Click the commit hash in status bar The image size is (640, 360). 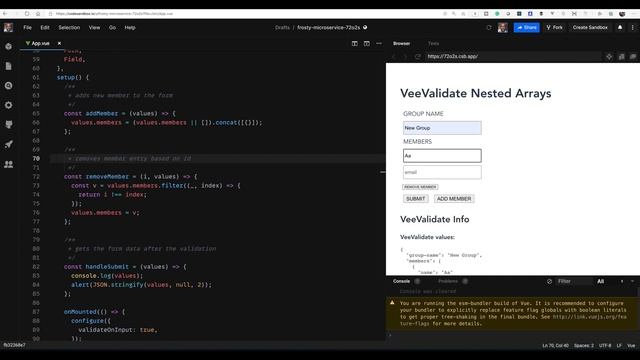tap(14, 345)
